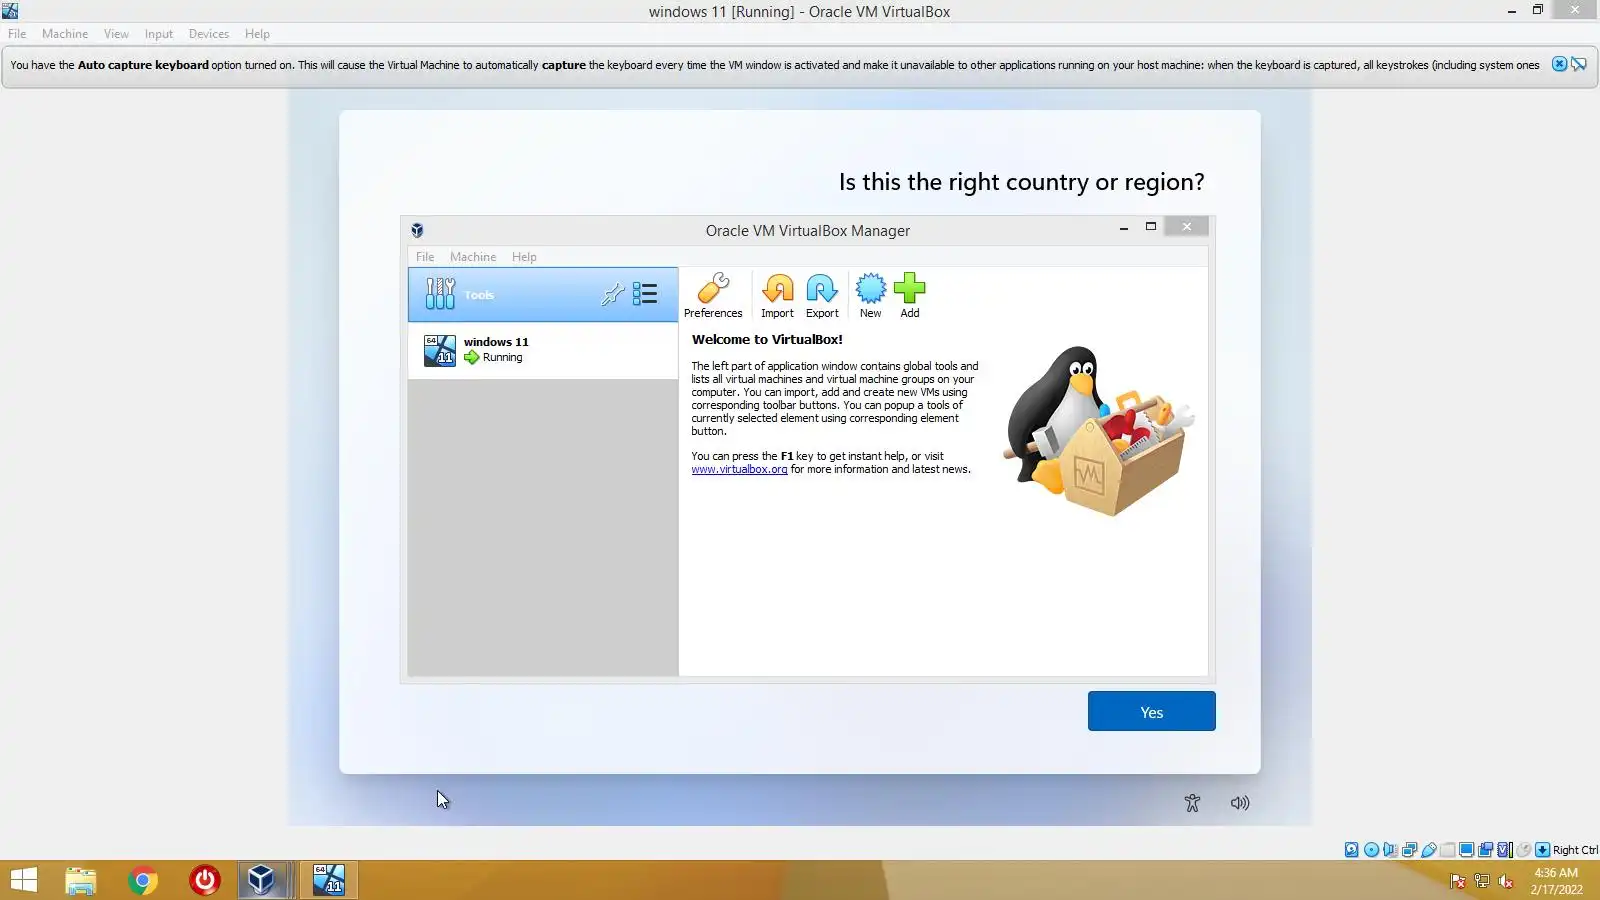Close the VirtualBox Manager window
The image size is (1600, 900).
(1187, 227)
